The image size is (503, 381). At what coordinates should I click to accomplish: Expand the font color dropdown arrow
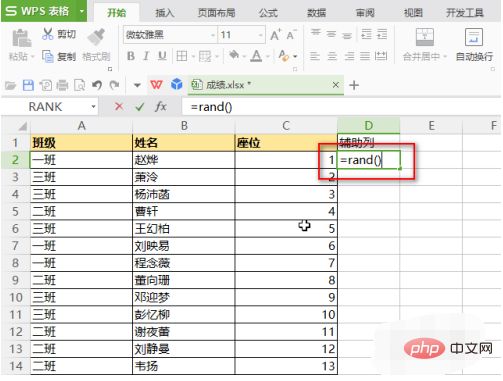pos(267,56)
